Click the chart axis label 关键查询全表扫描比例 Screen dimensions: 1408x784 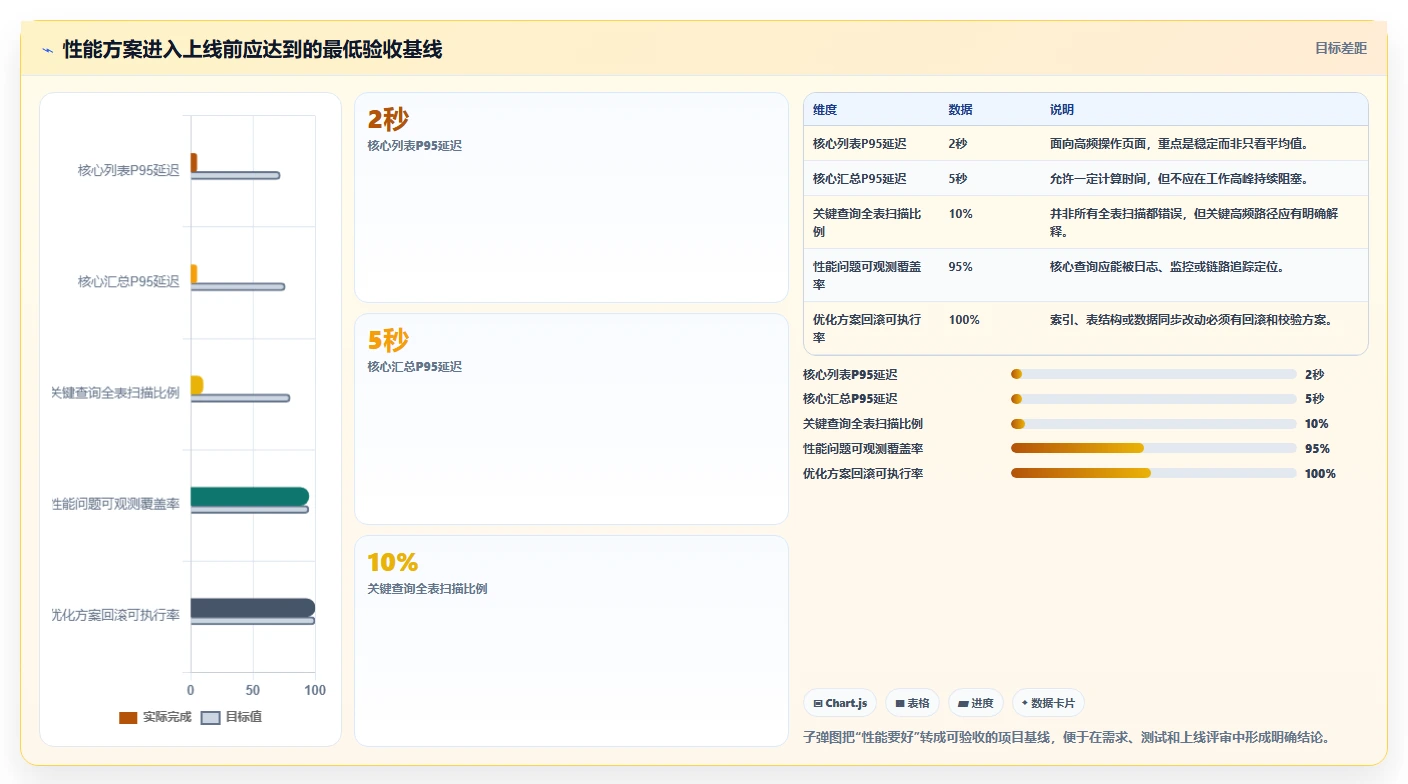(x=115, y=393)
